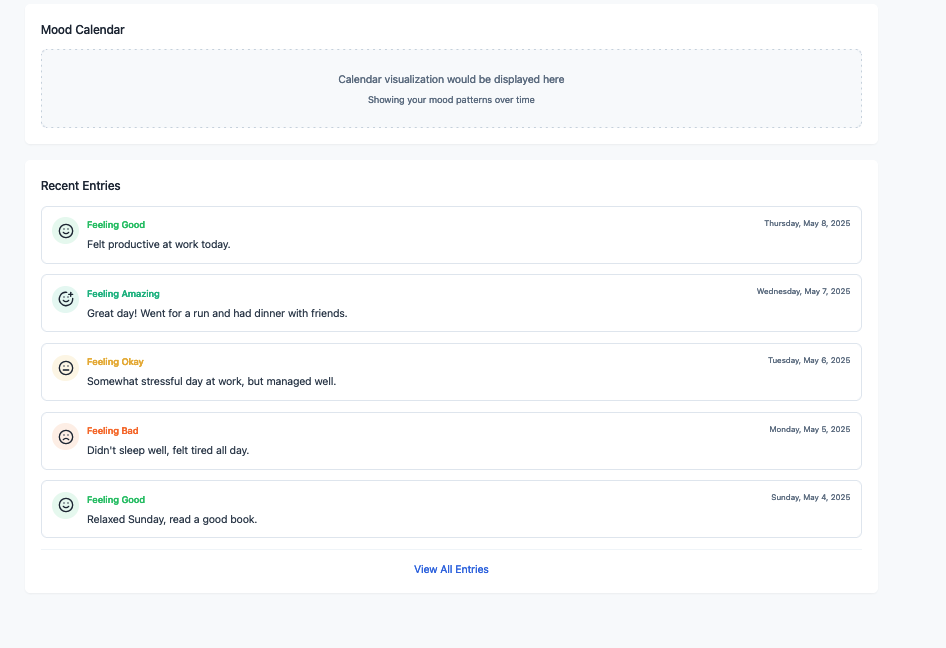
Task: Click the sad face Feeling Bad icon
Action: pos(66,437)
